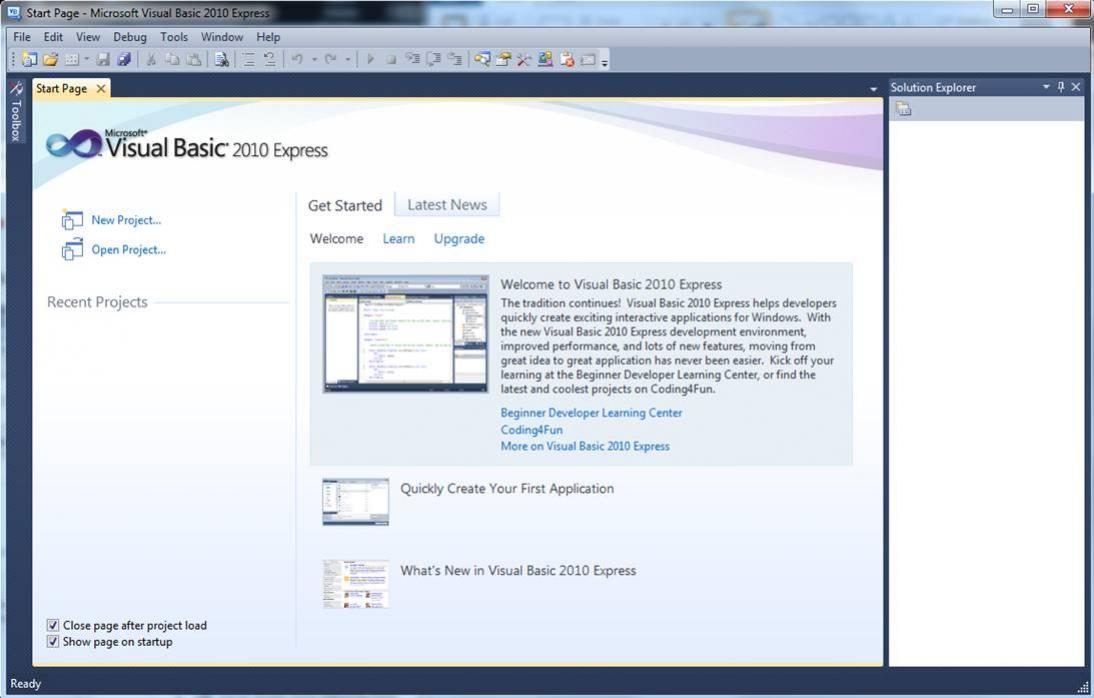Click the Save floppy disk toolbar icon
The width and height of the screenshot is (1094, 698).
point(103,60)
